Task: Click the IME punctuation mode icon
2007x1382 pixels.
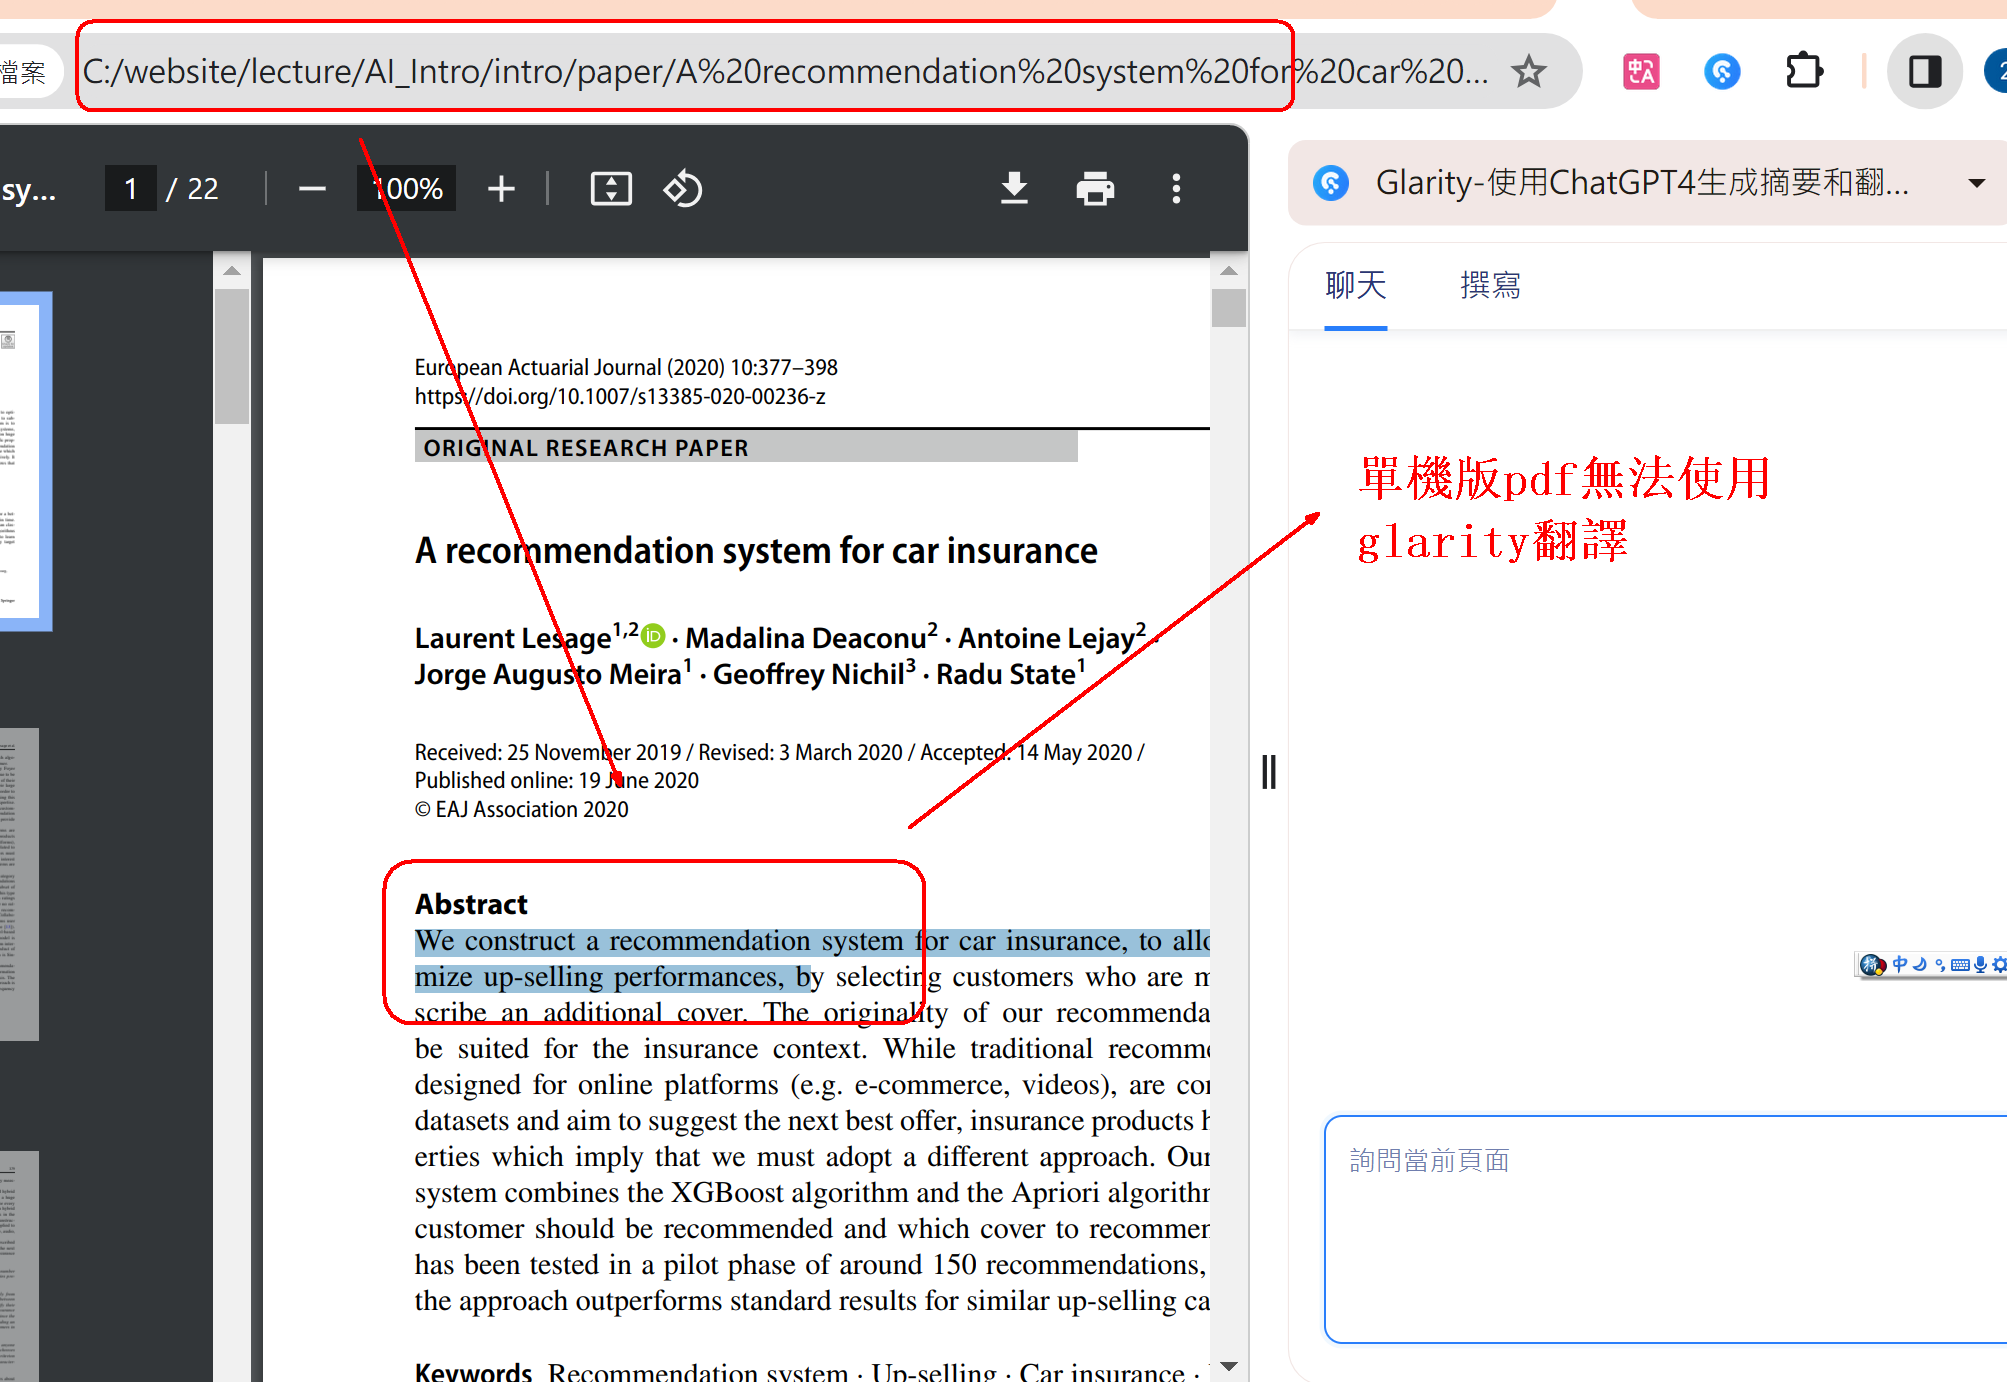Action: [1939, 964]
